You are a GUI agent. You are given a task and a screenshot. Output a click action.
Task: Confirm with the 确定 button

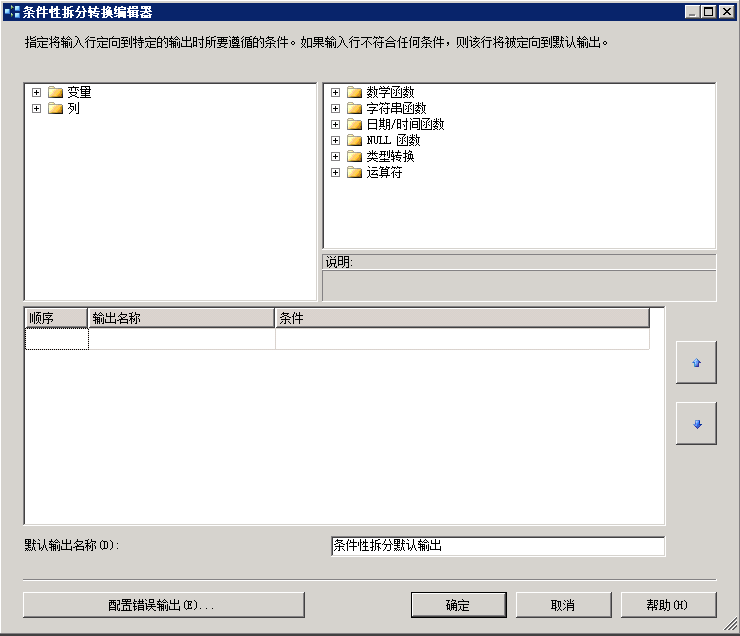click(459, 605)
